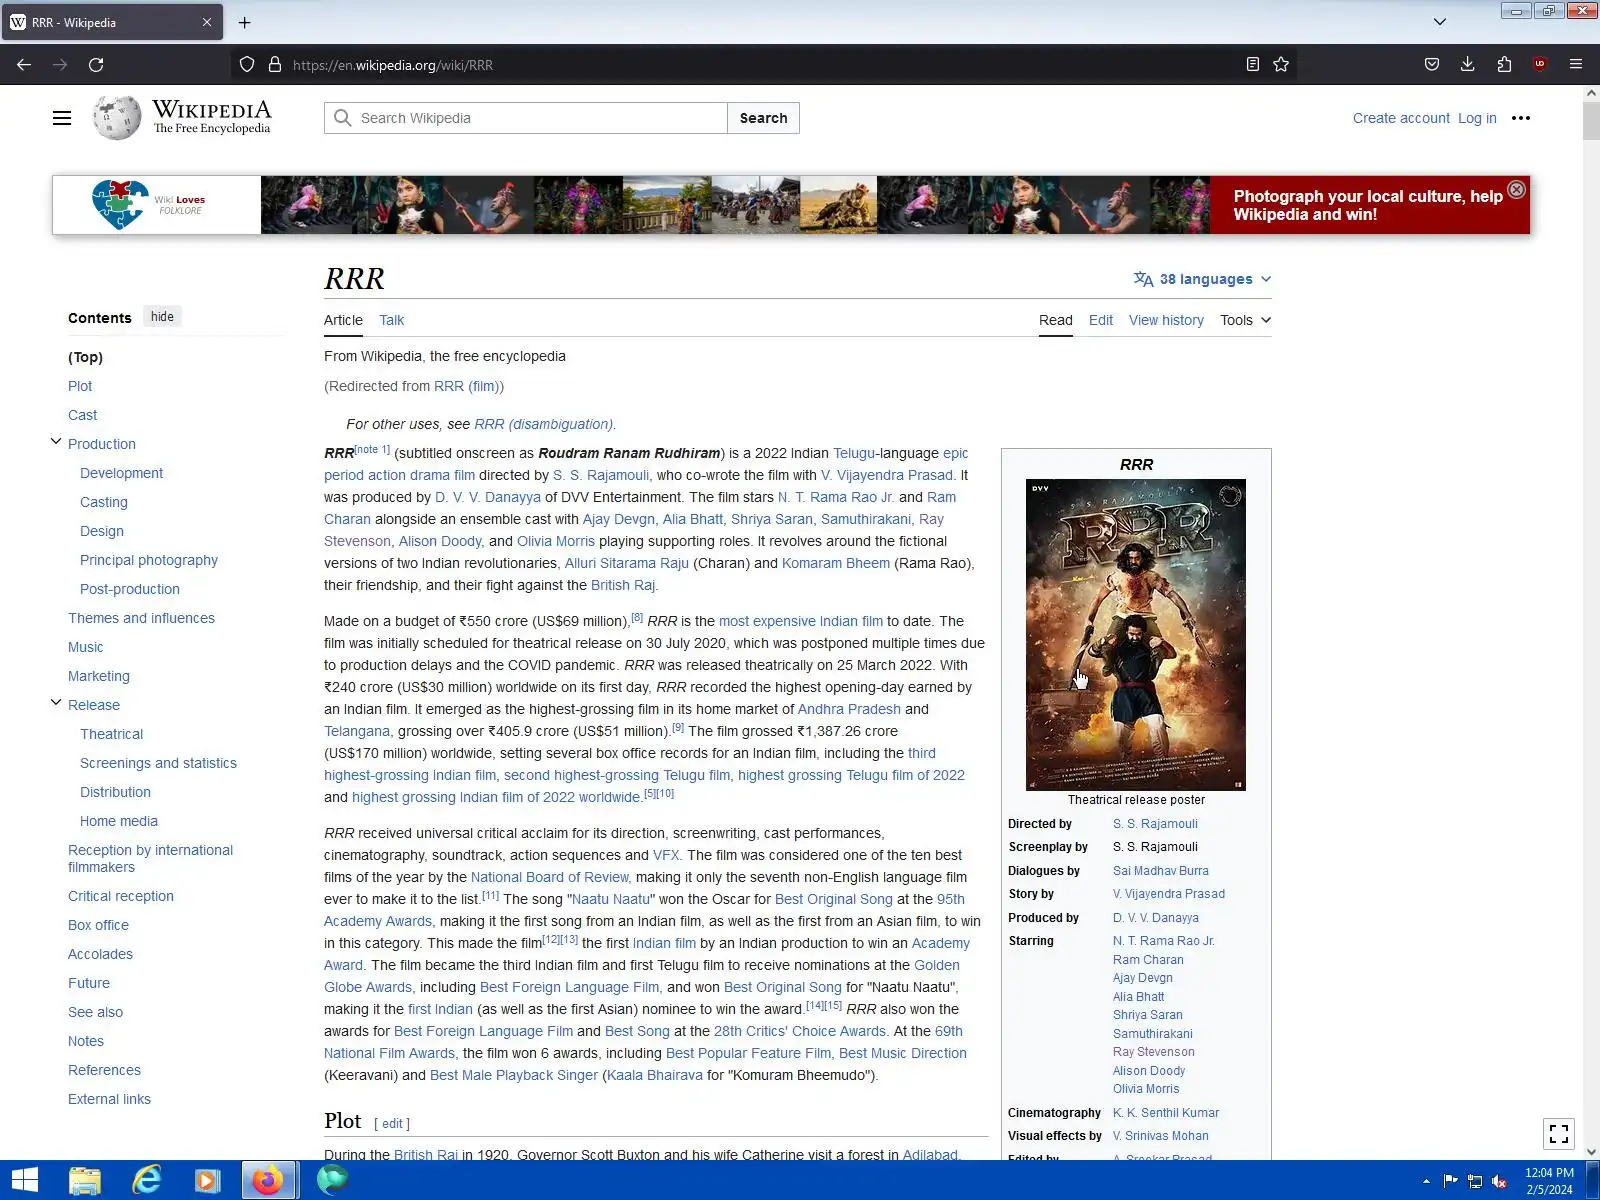1600x1200 pixels.
Task: Jump to Accolades section in contents
Action: 100,954
